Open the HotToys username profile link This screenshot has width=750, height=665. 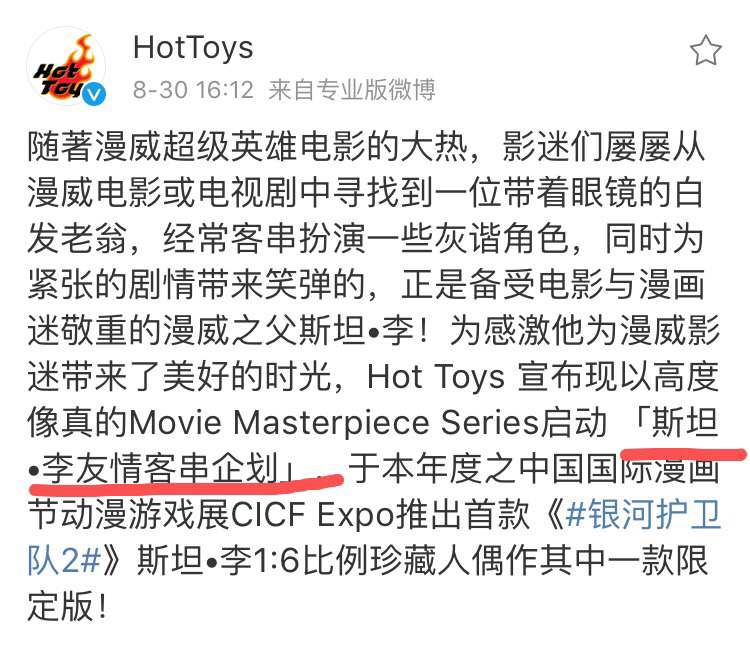[193, 48]
